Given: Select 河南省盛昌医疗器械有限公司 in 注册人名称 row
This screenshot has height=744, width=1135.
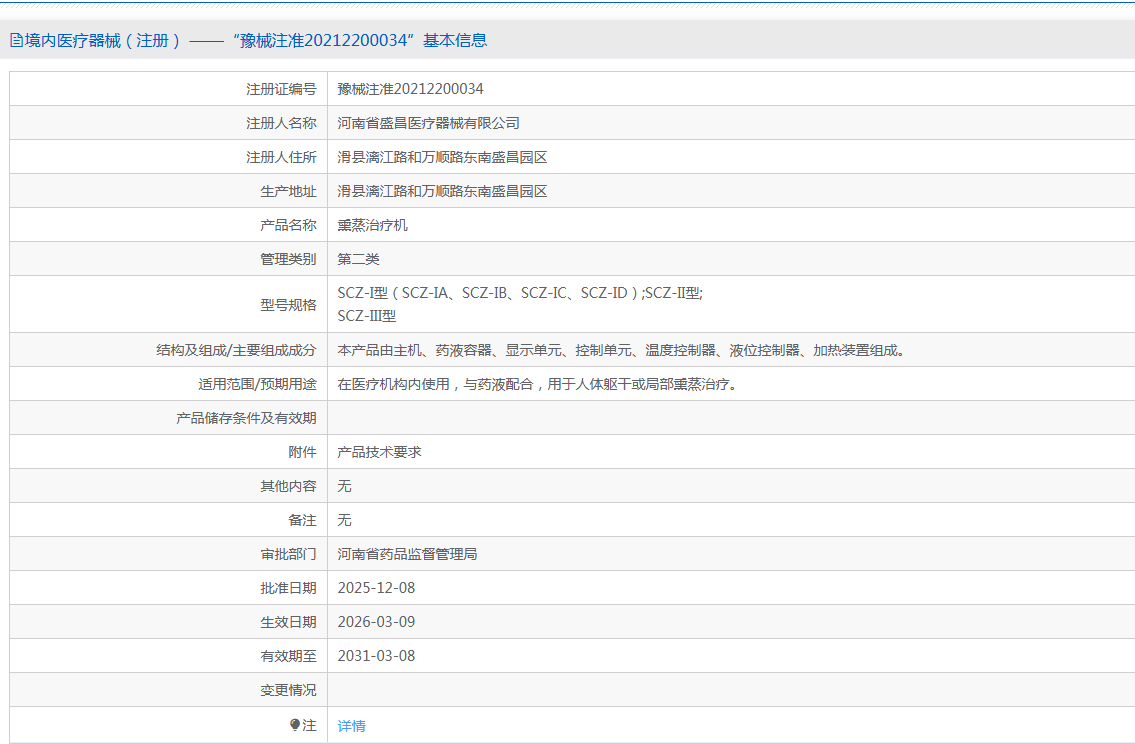Looking at the screenshot, I should click(x=429, y=123).
